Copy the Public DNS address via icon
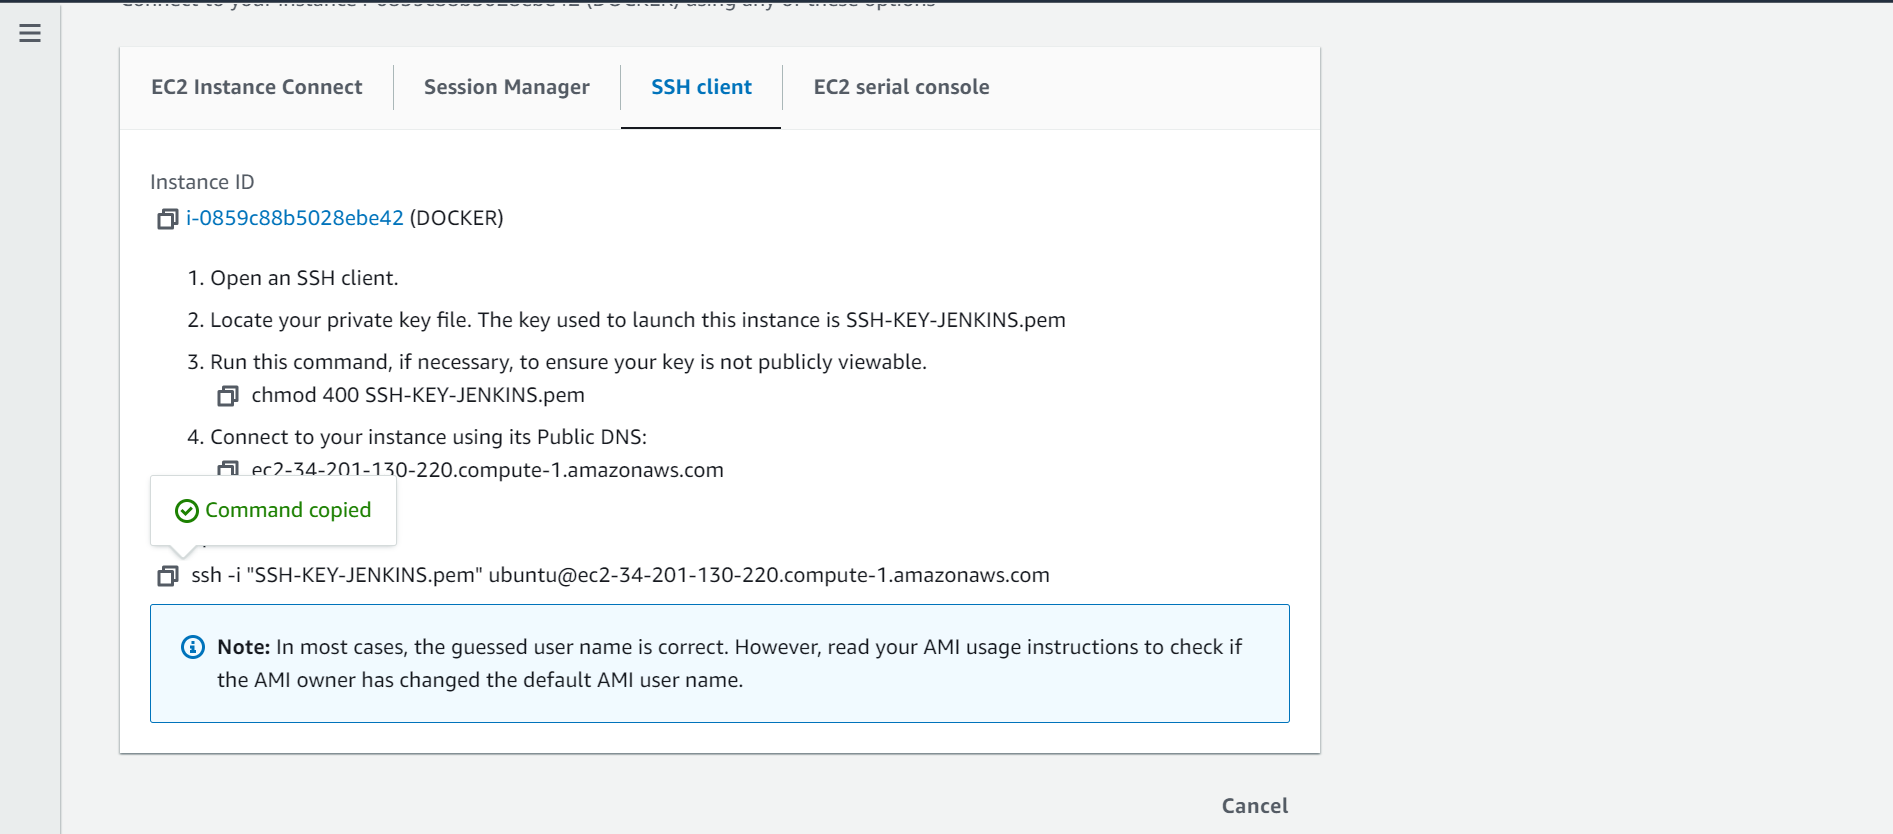1893x834 pixels. 228,468
